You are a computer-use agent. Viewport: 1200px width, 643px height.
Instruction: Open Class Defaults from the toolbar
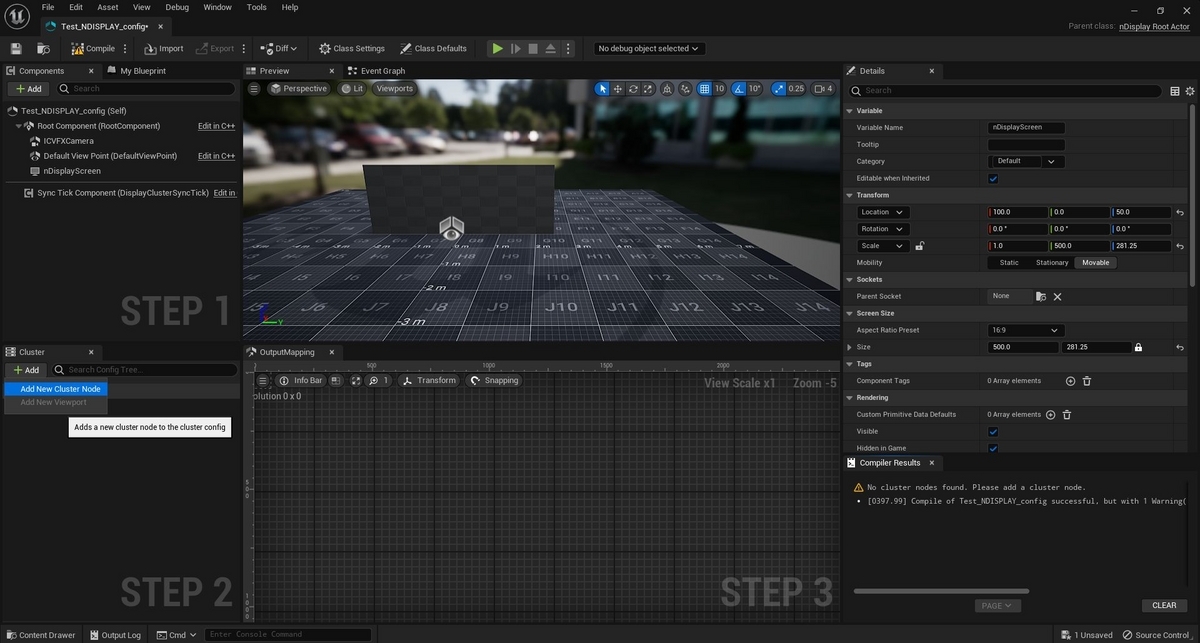click(433, 48)
